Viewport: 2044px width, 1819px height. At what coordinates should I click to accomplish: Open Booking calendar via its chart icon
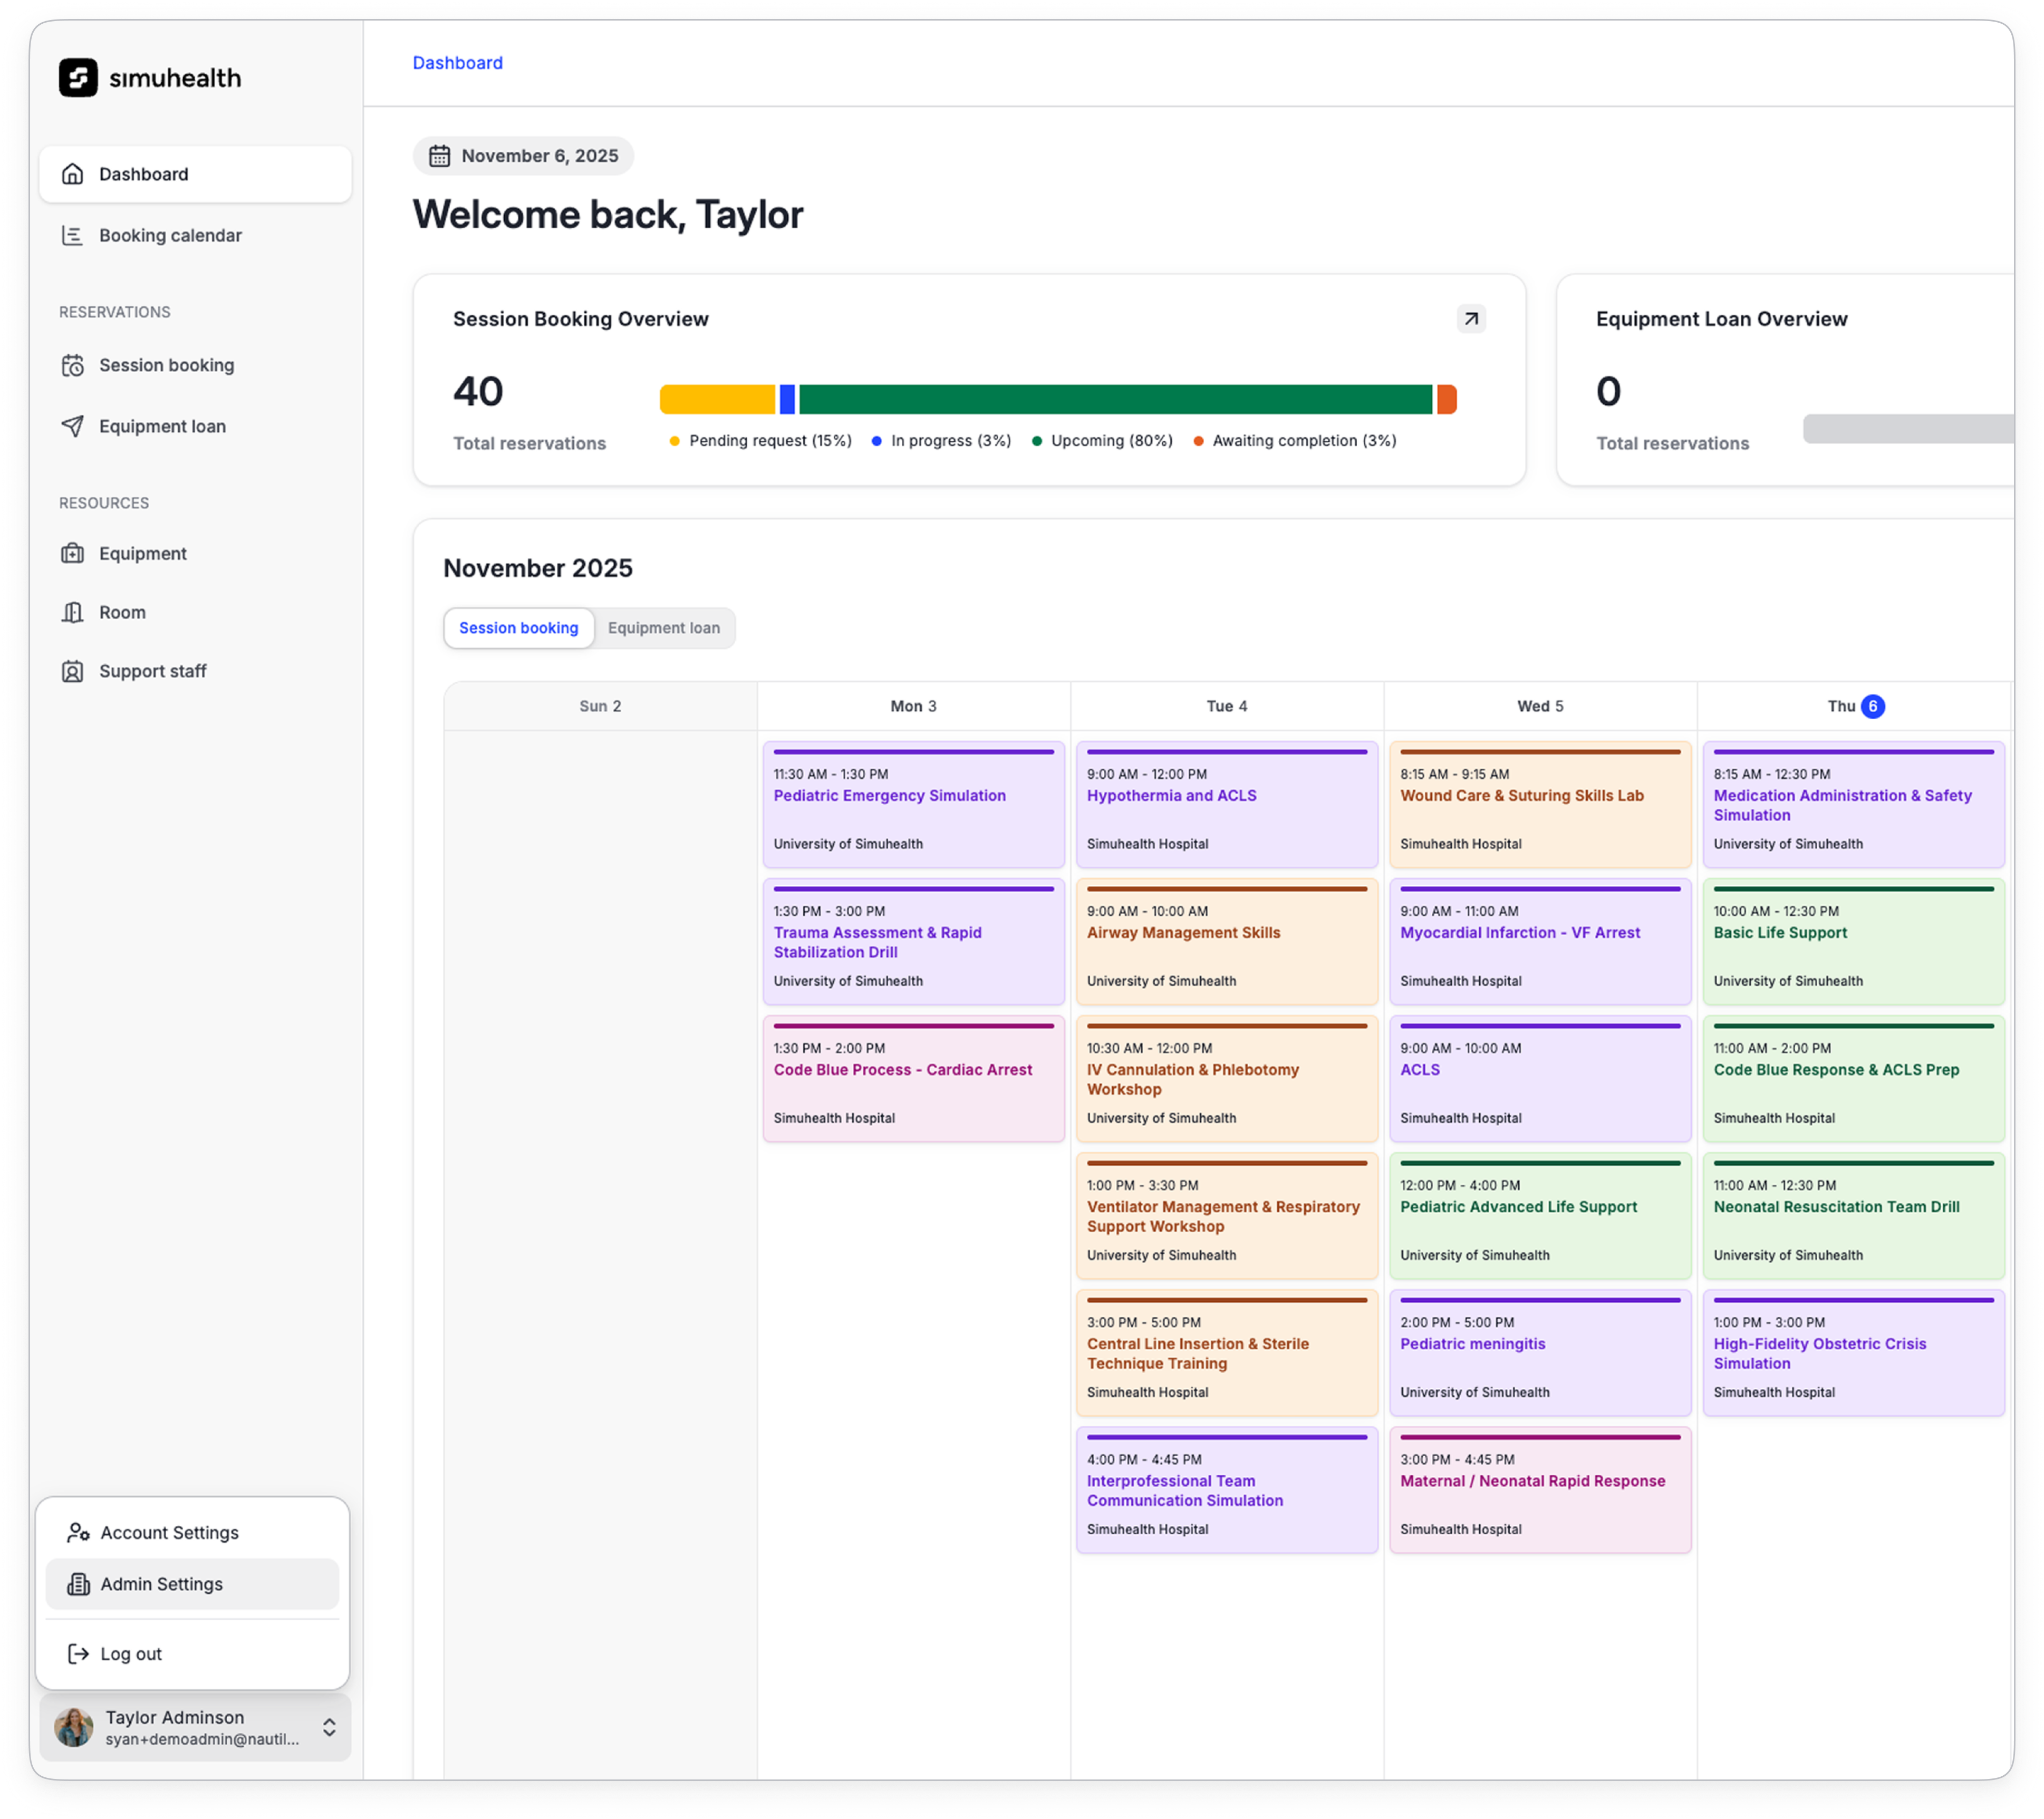tap(72, 235)
